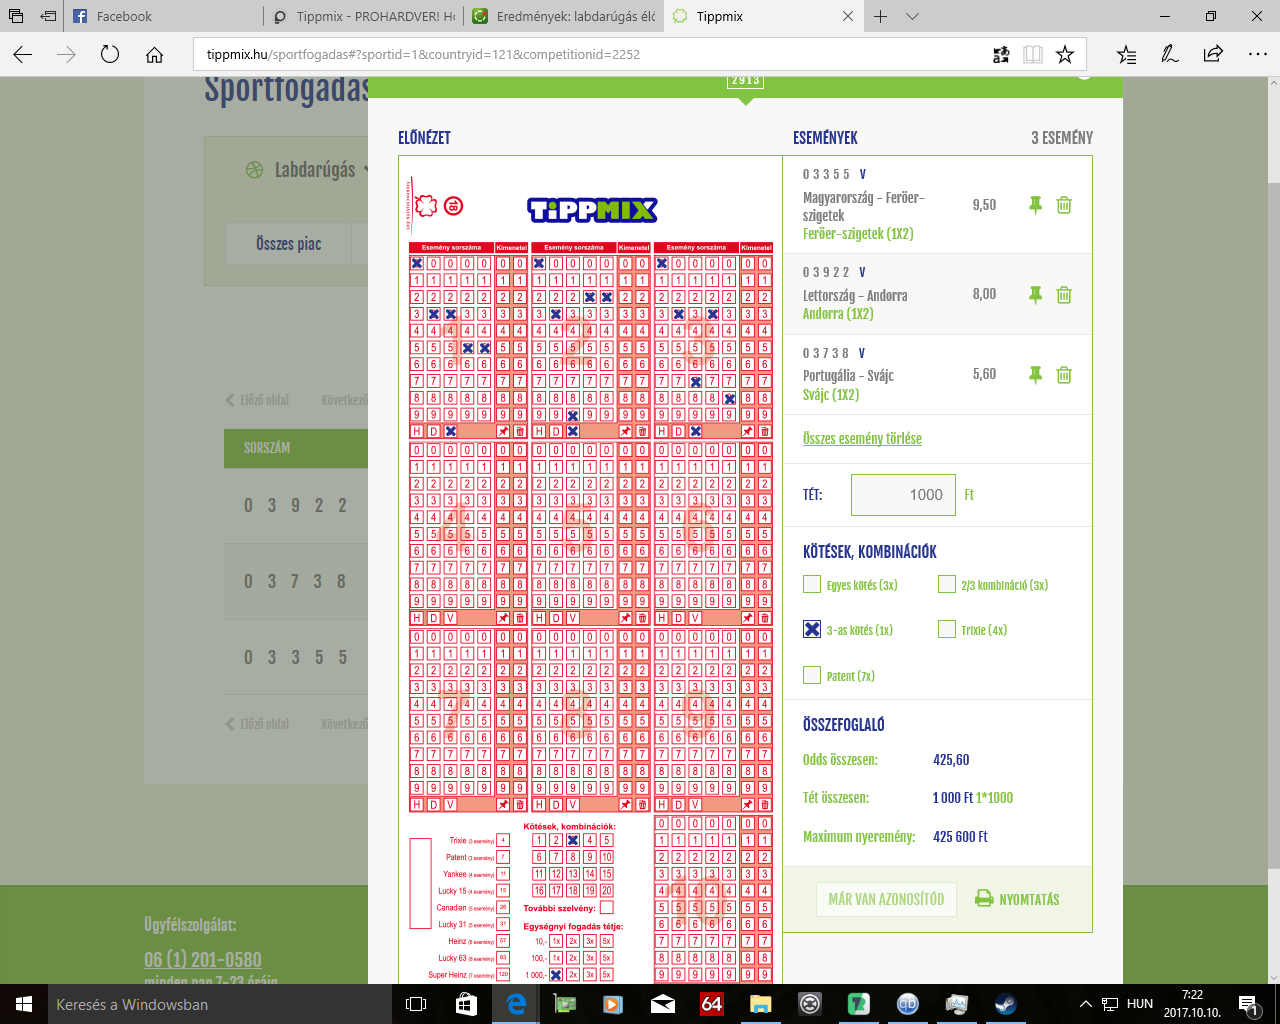The height and width of the screenshot is (1024, 1280).
Task: Click the Előző oldal link above the table
Action: [257, 400]
